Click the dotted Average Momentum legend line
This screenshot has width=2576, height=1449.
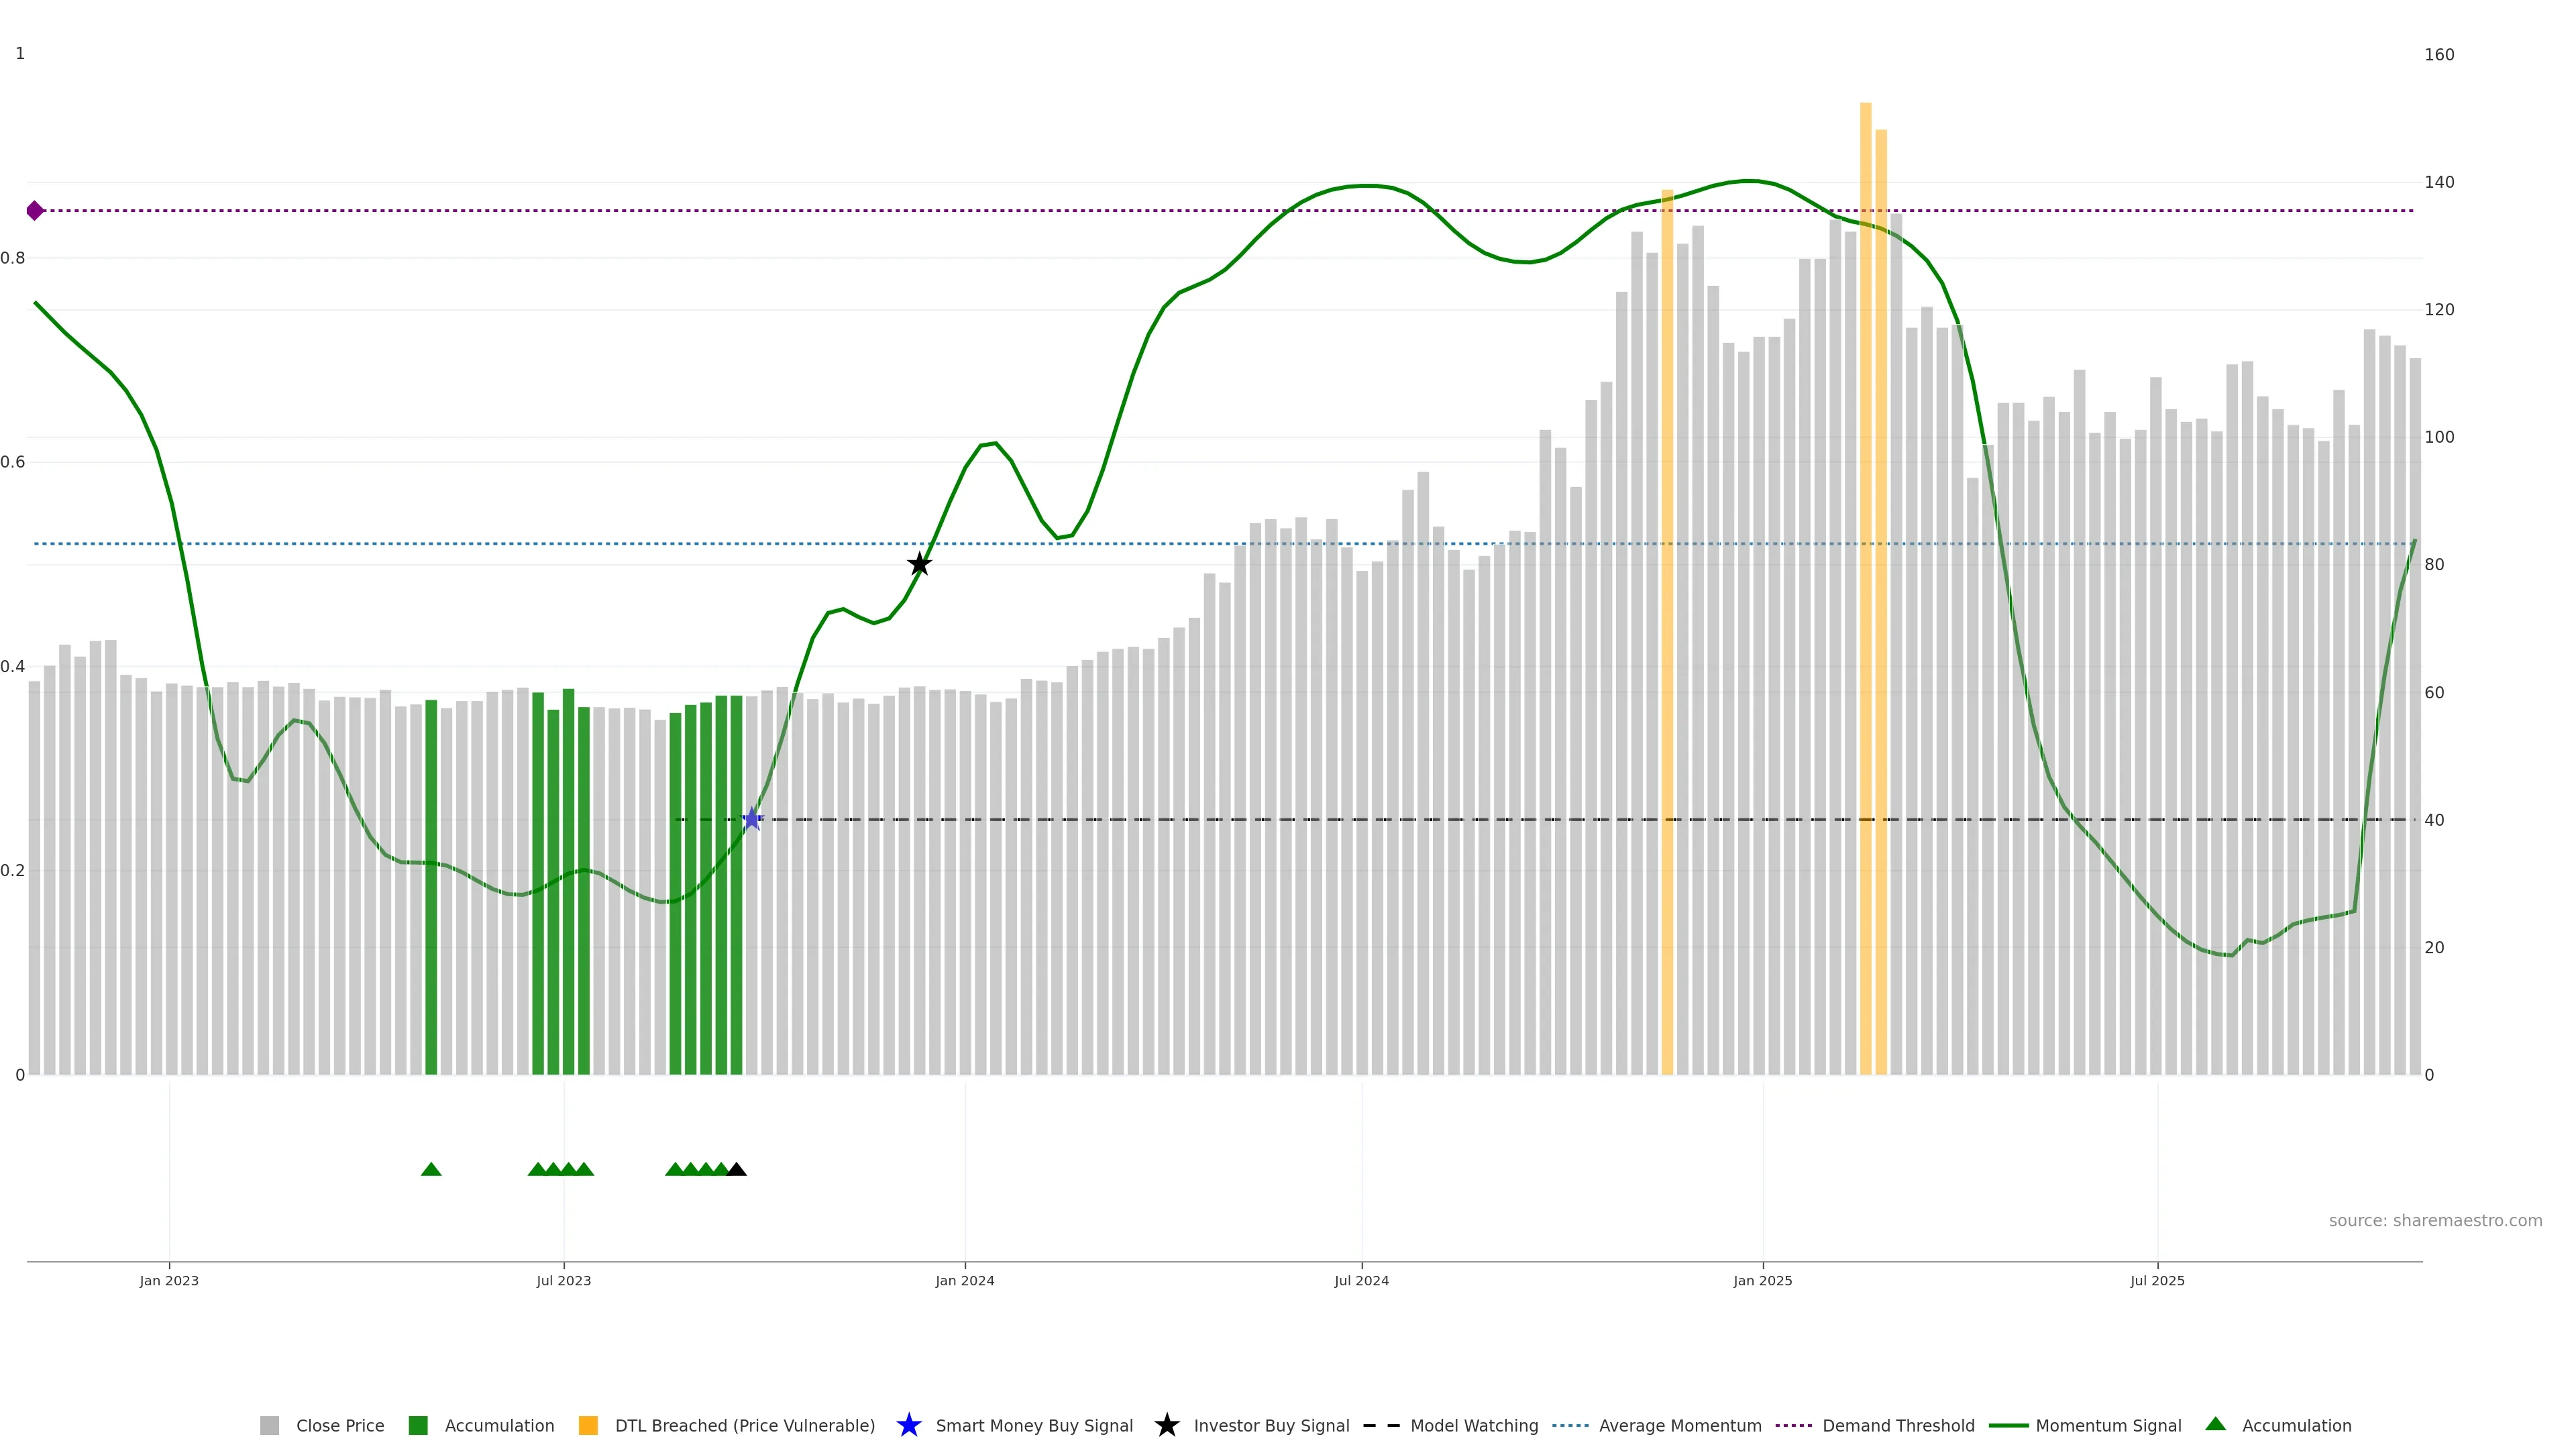1570,1425
